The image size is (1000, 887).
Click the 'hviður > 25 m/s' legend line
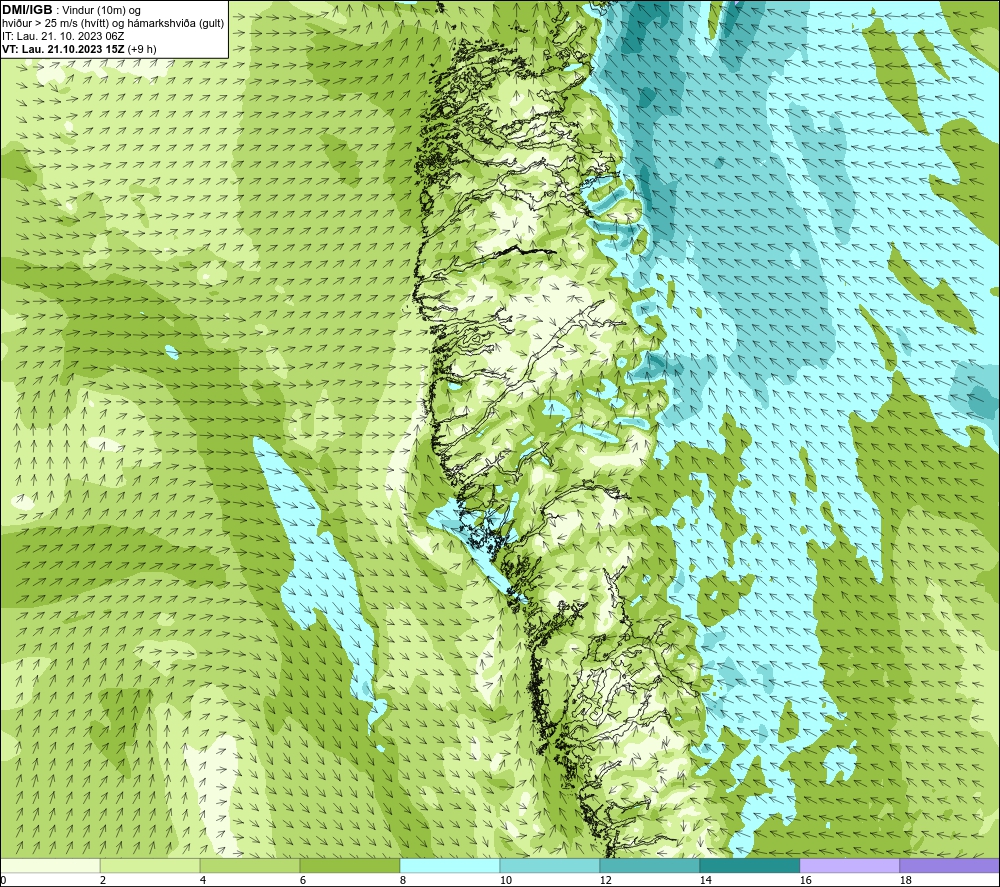click(113, 23)
